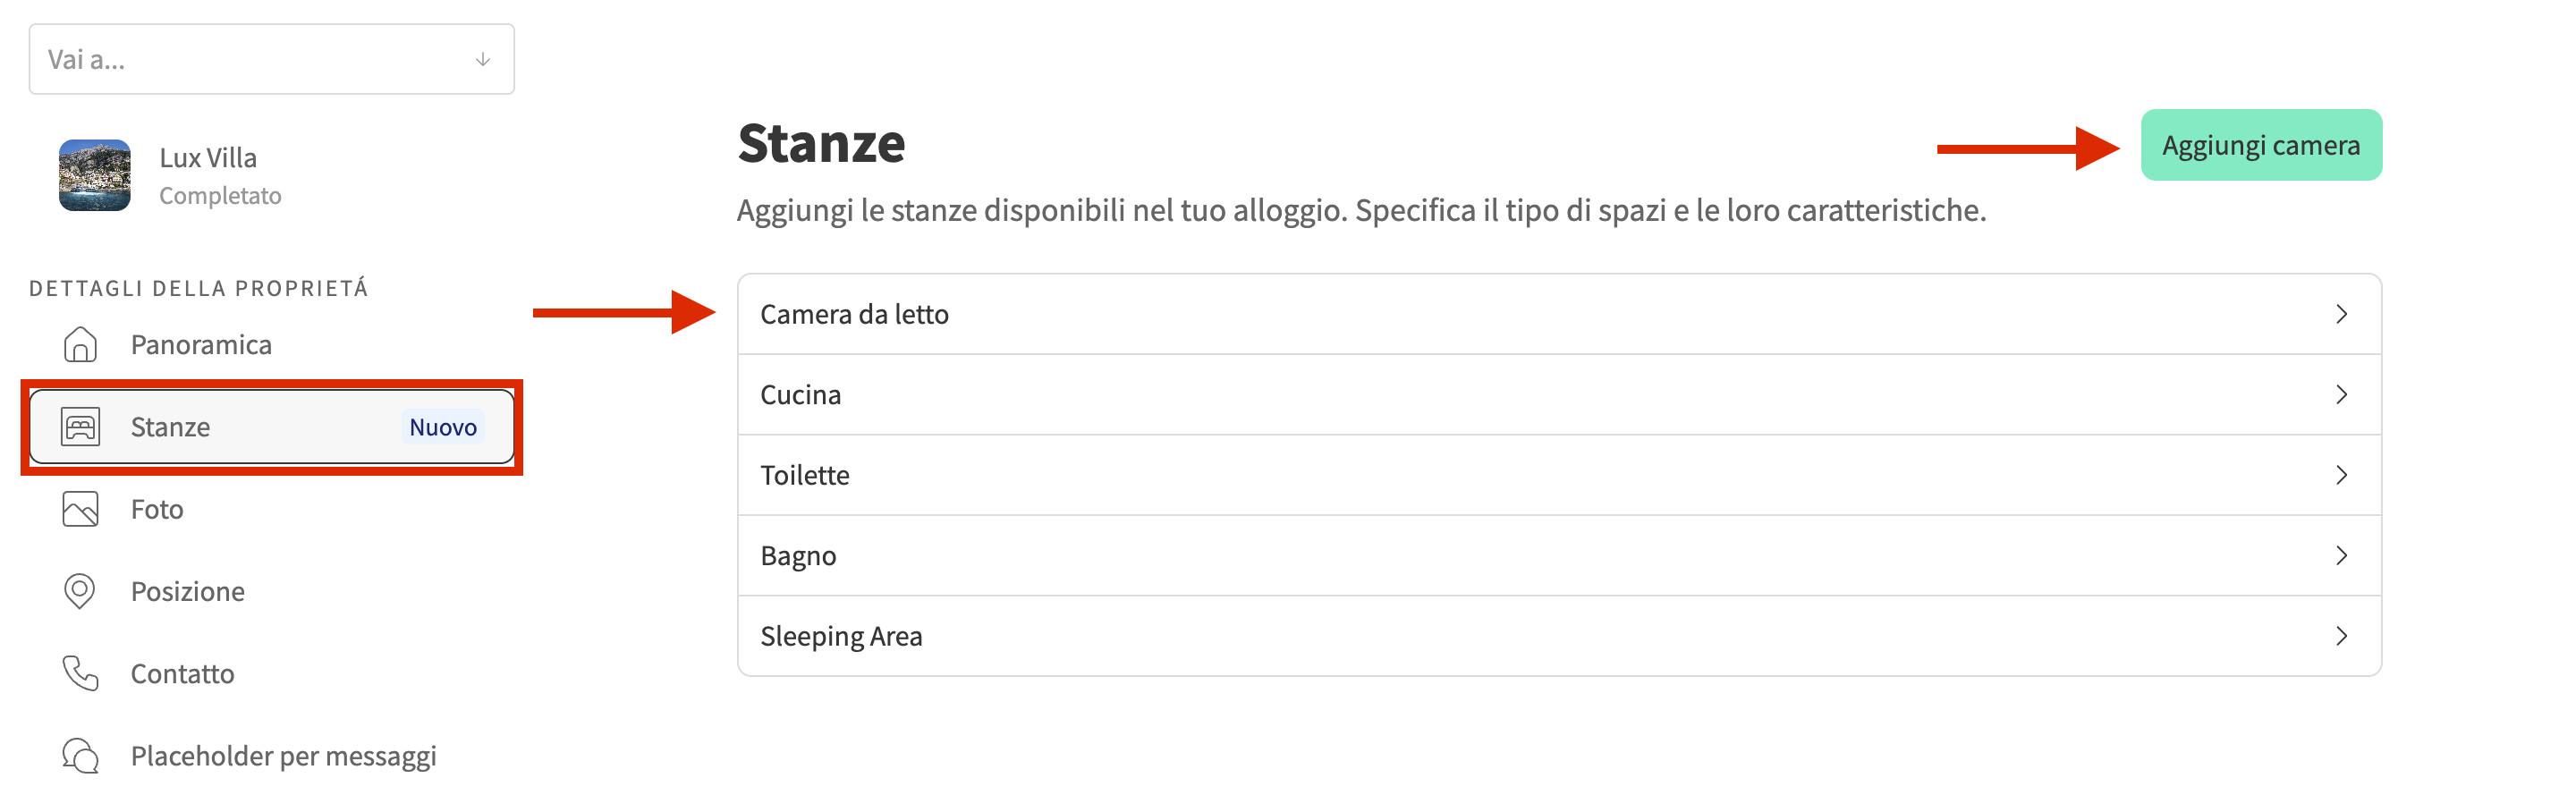Screen dimensions: 2576x812
Task: Expand the Cucina row chevron
Action: pos(2341,395)
